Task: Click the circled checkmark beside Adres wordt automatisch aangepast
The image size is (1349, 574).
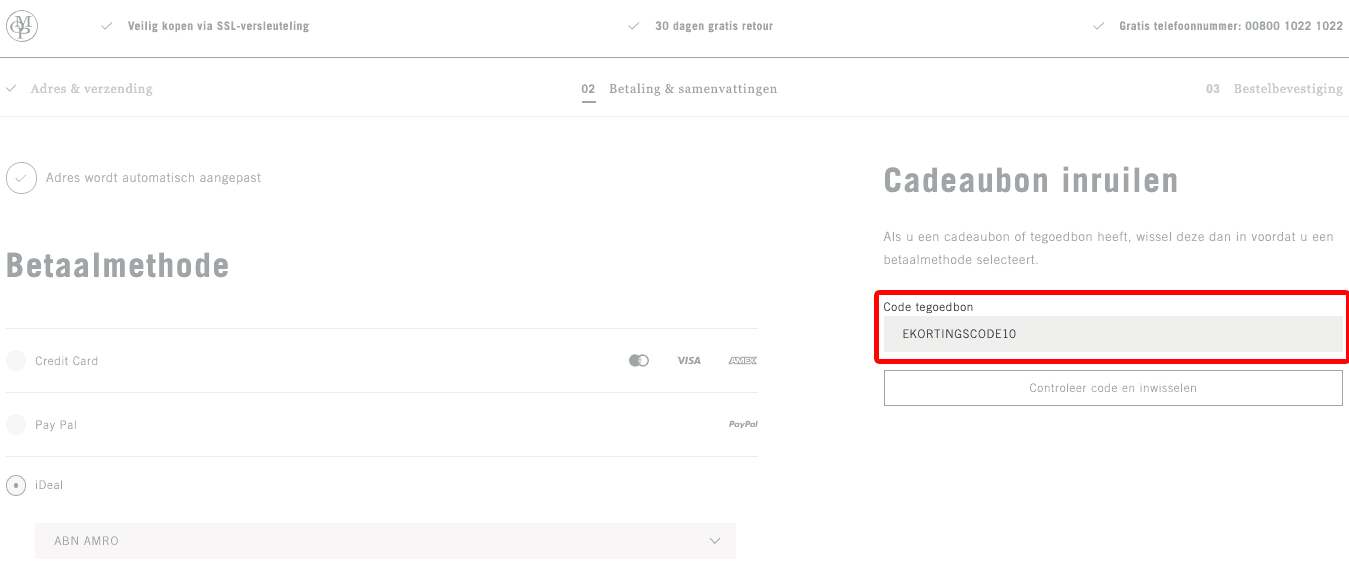Action: coord(22,178)
